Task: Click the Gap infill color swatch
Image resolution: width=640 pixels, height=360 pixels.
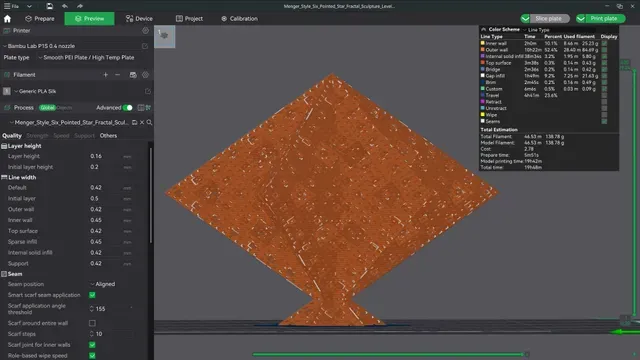Action: pos(482,76)
